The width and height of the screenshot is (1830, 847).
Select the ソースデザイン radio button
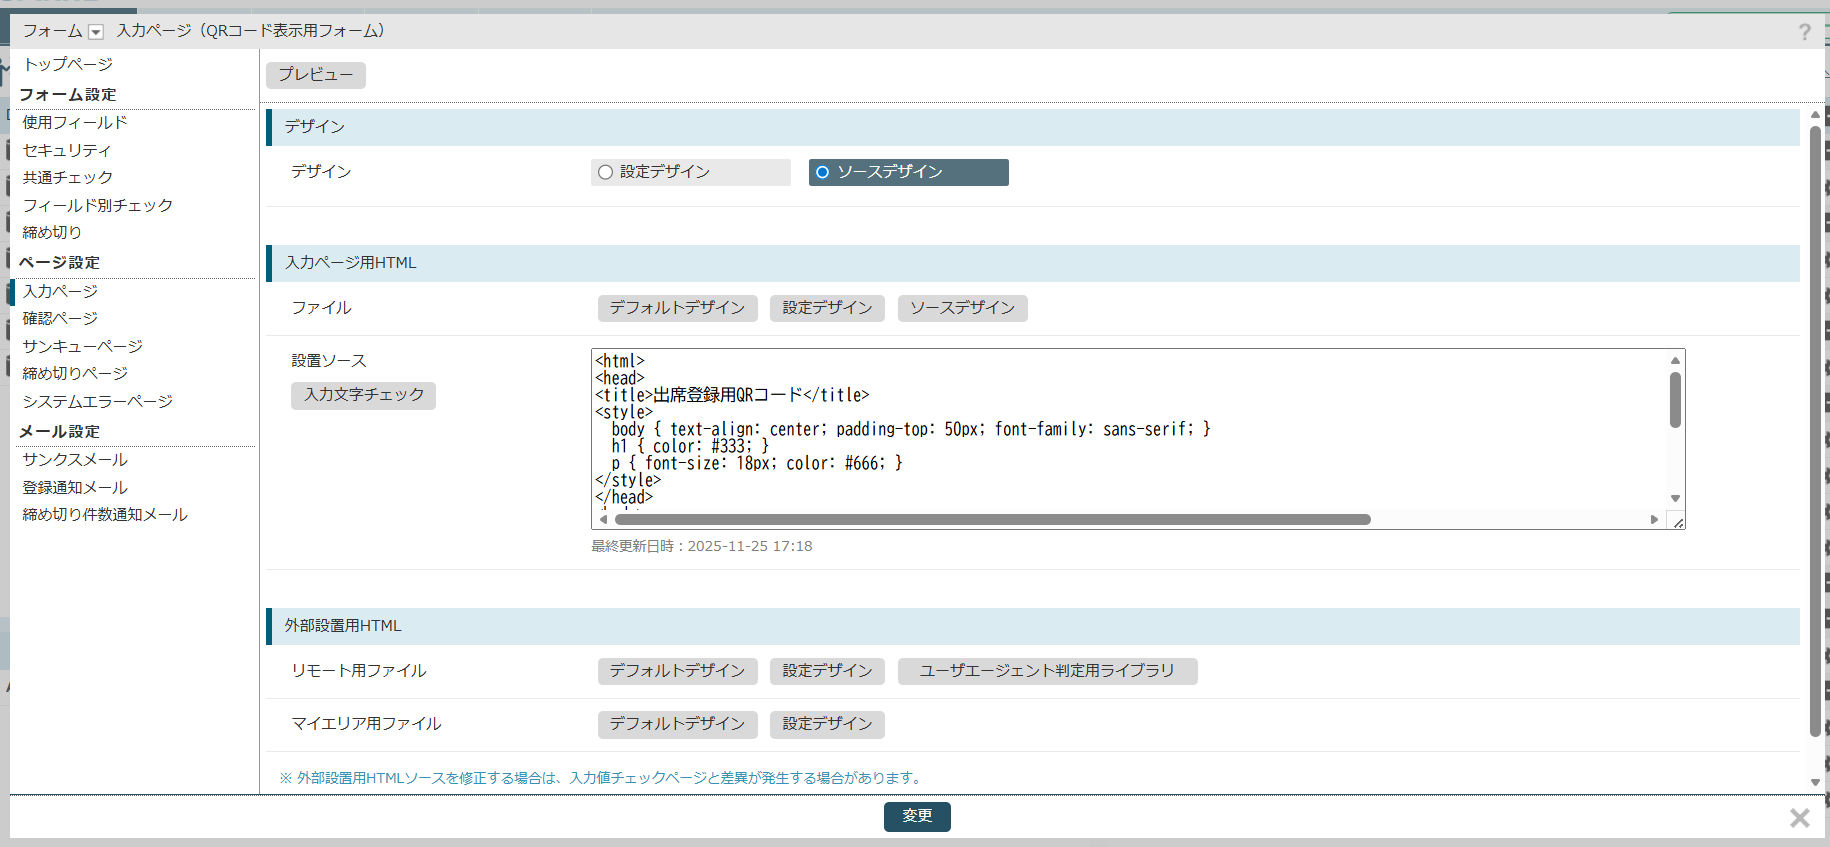pyautogui.click(x=822, y=172)
